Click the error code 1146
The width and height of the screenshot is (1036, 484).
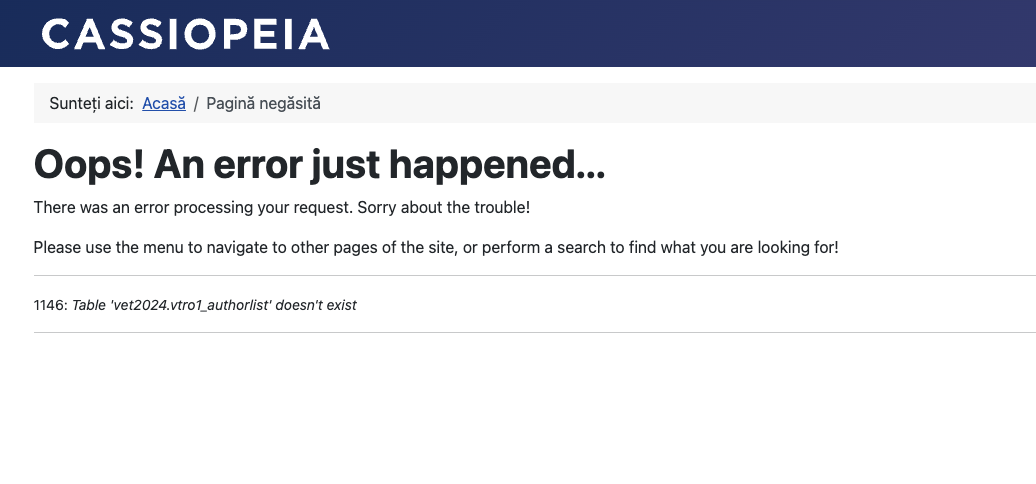coord(49,305)
